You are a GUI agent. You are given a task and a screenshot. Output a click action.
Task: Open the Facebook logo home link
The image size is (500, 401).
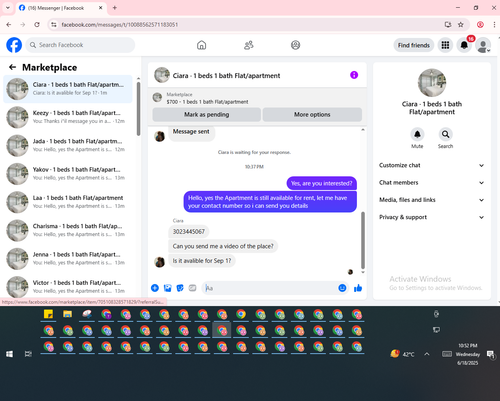coord(14,45)
